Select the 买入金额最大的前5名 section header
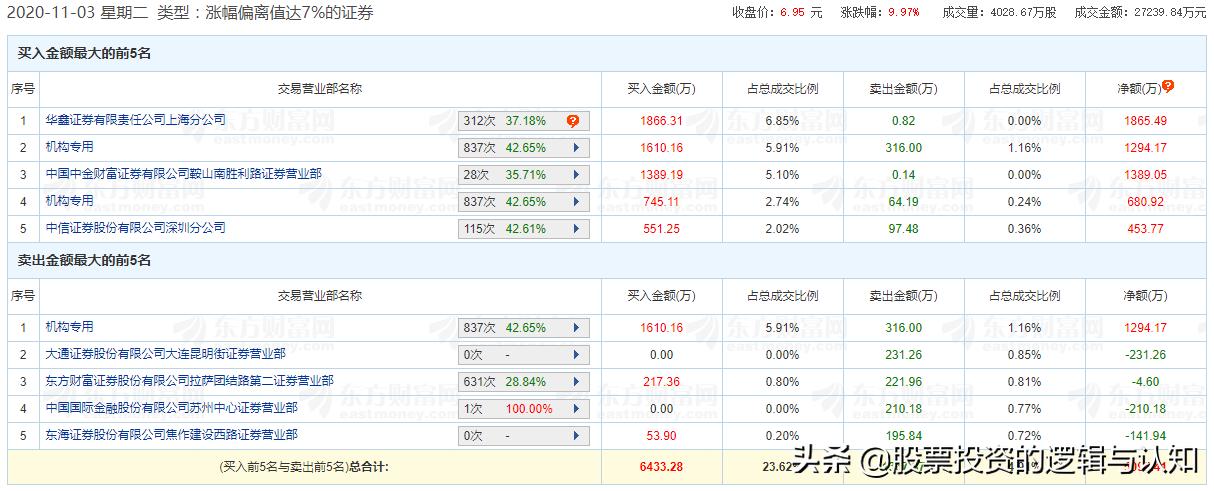The image size is (1214, 491). 84,53
